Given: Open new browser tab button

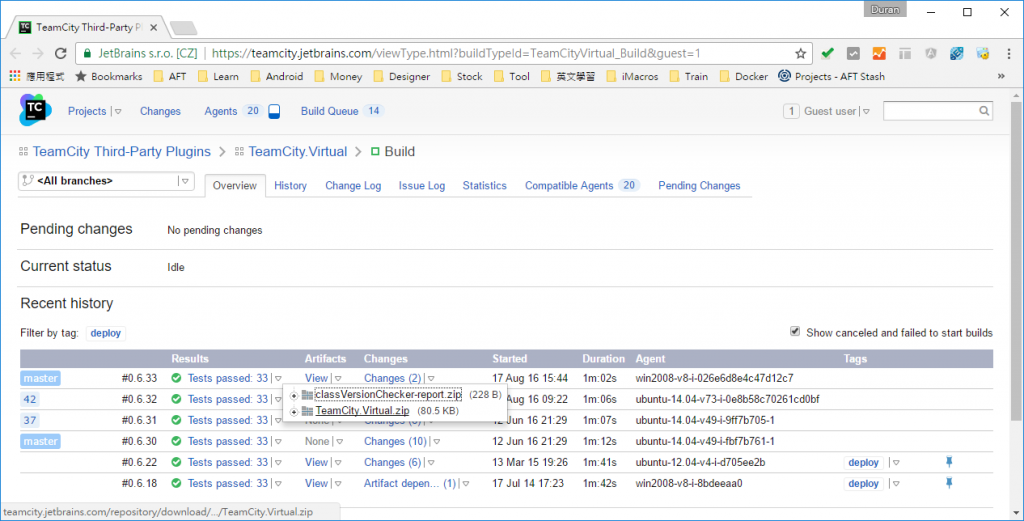Looking at the screenshot, I should [x=184, y=28].
